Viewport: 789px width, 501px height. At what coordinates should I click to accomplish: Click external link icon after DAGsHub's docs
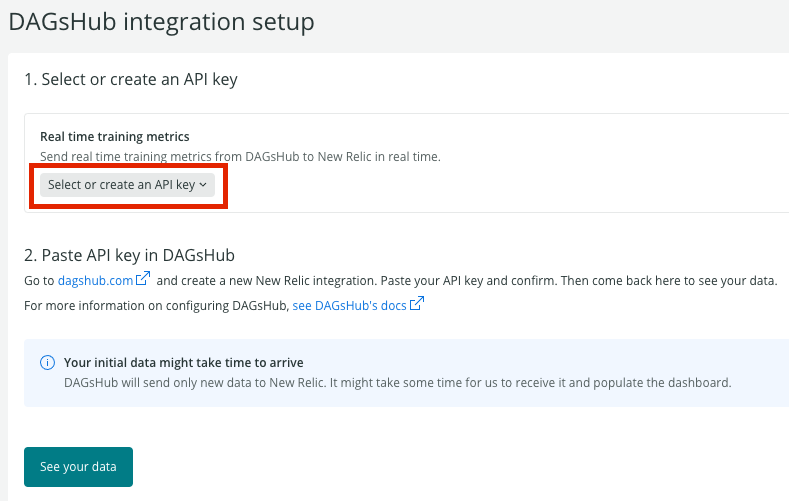[417, 304]
